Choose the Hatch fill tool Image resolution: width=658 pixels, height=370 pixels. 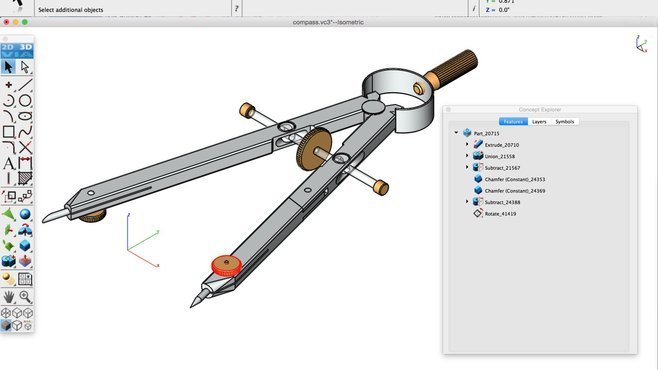pos(25,179)
